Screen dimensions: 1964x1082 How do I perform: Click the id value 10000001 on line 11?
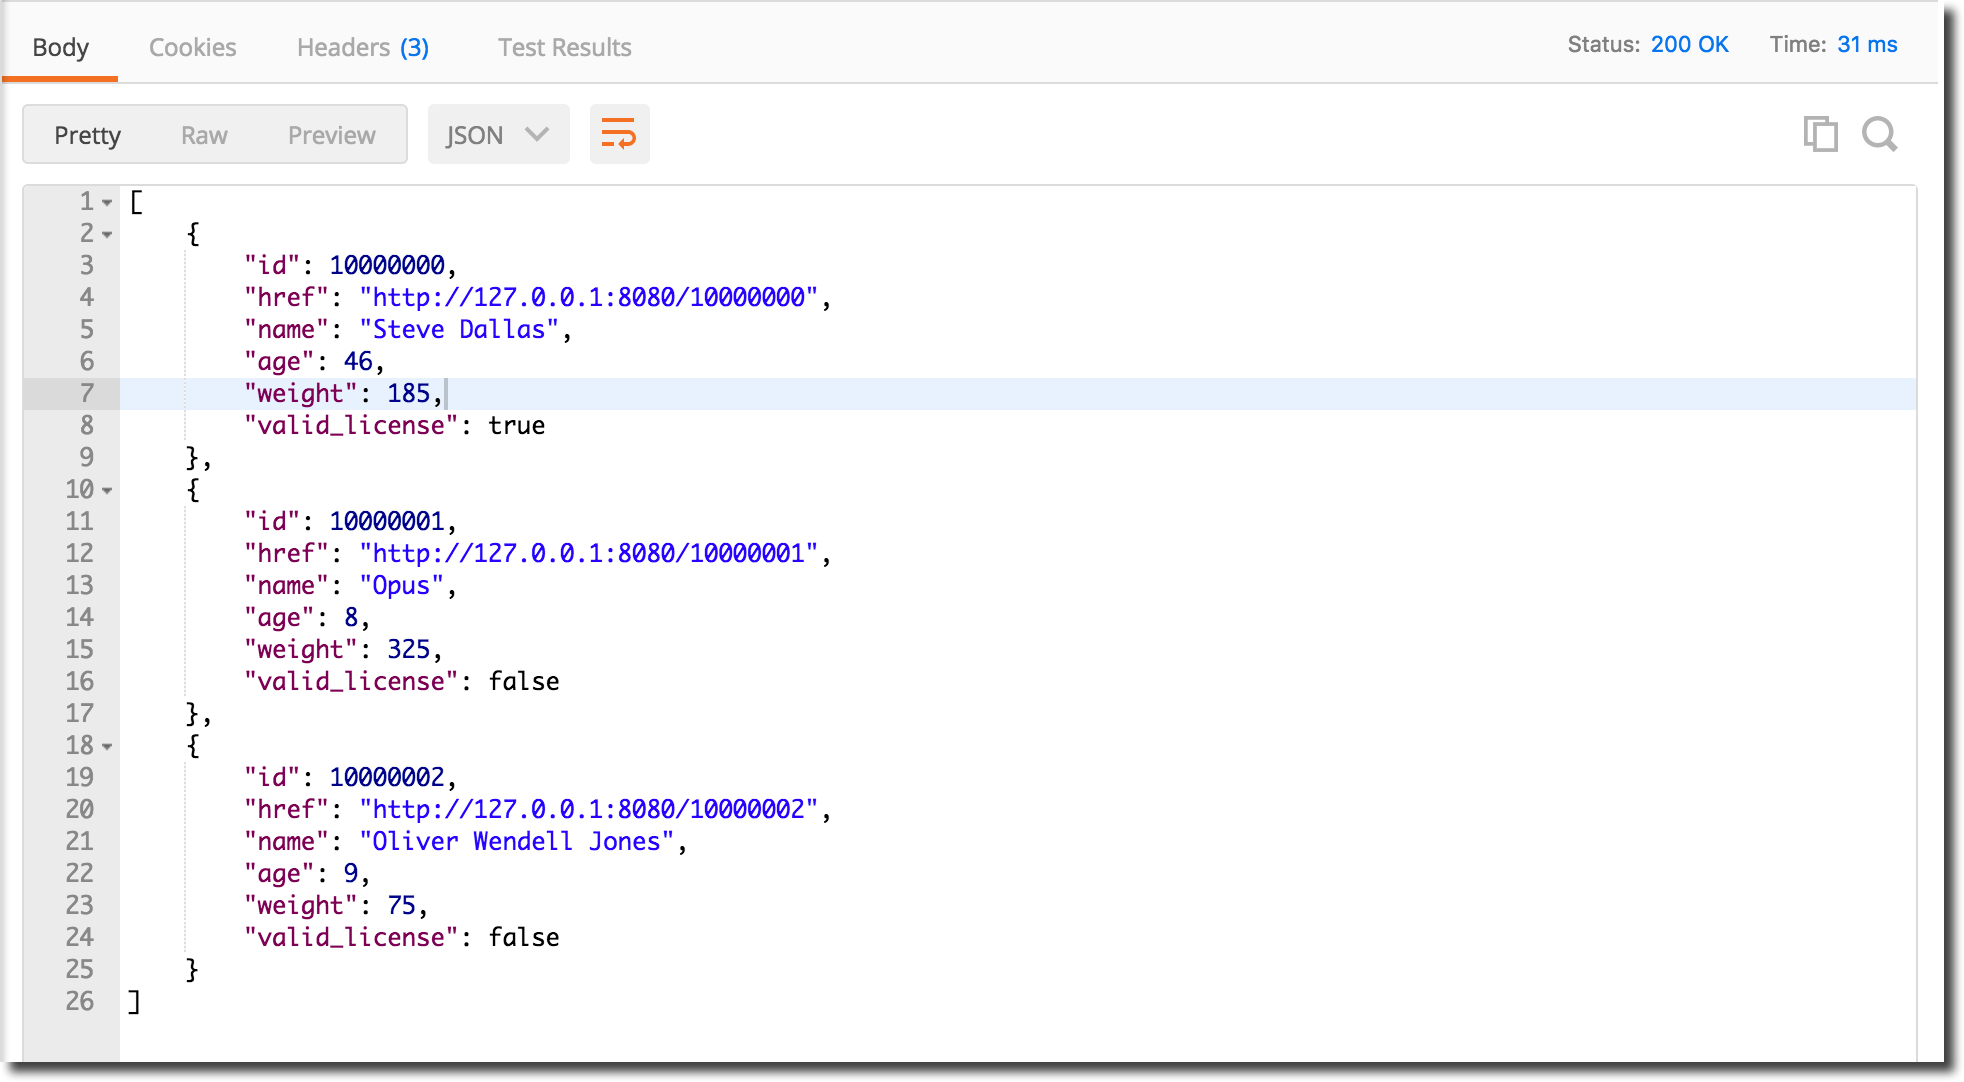[x=387, y=521]
